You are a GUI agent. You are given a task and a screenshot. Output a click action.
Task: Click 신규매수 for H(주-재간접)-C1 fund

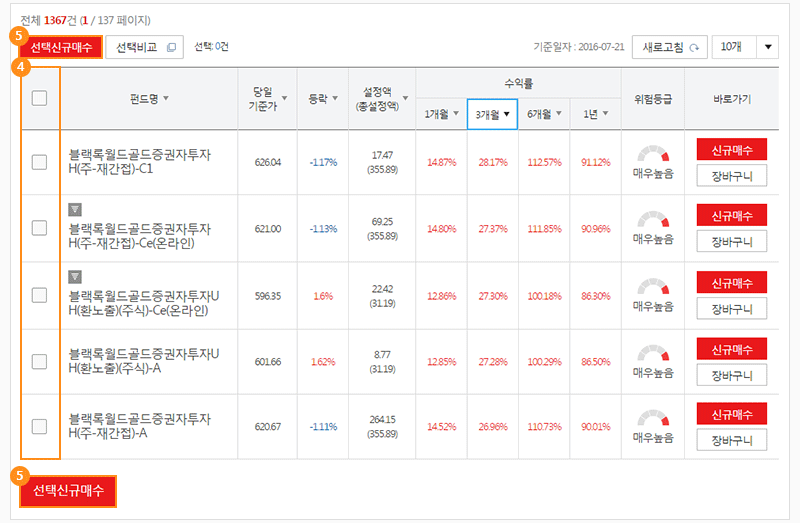pyautogui.click(x=732, y=150)
